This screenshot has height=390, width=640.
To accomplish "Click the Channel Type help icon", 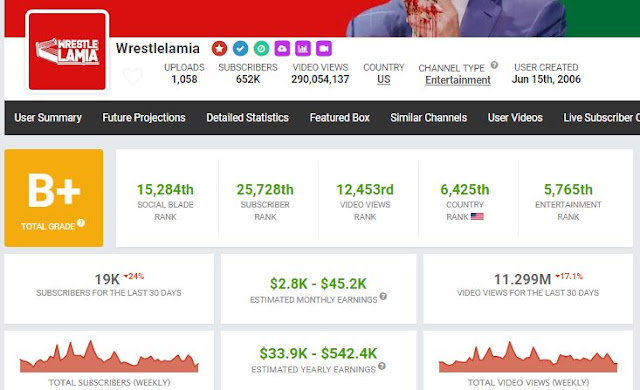I will point(494,65).
